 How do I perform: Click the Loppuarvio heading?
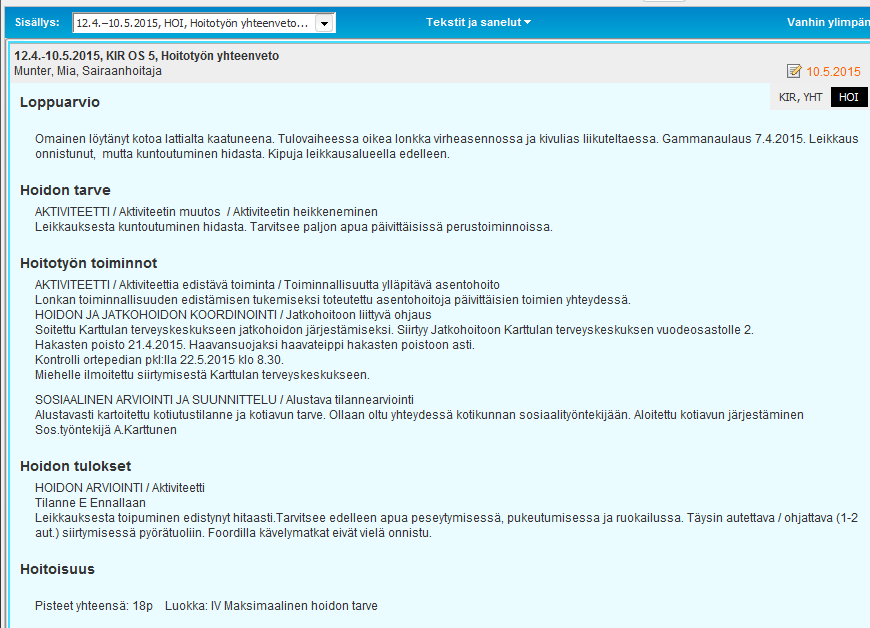pos(60,102)
